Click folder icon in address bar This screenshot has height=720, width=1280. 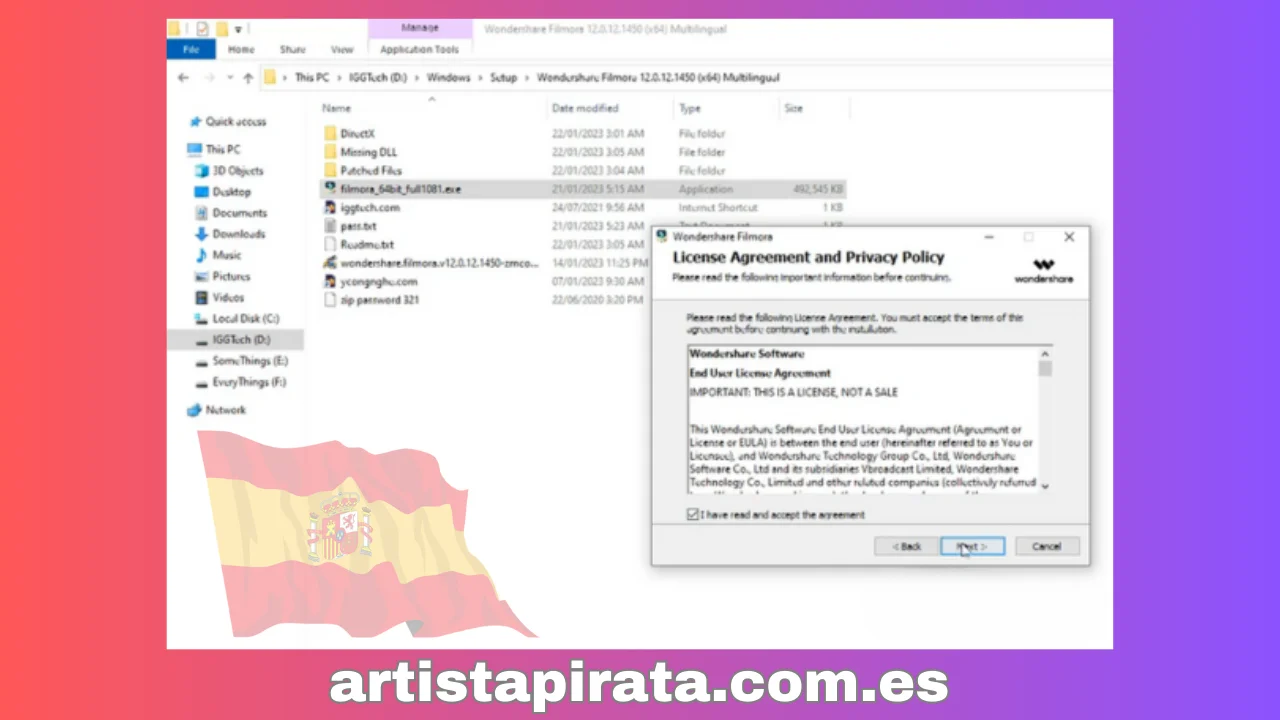tap(271, 77)
